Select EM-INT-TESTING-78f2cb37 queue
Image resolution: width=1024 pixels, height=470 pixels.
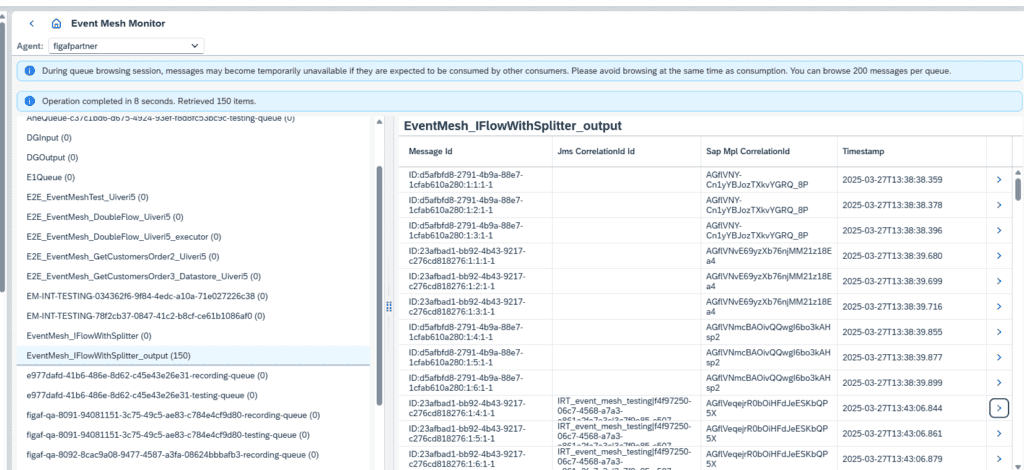pyautogui.click(x=193, y=316)
